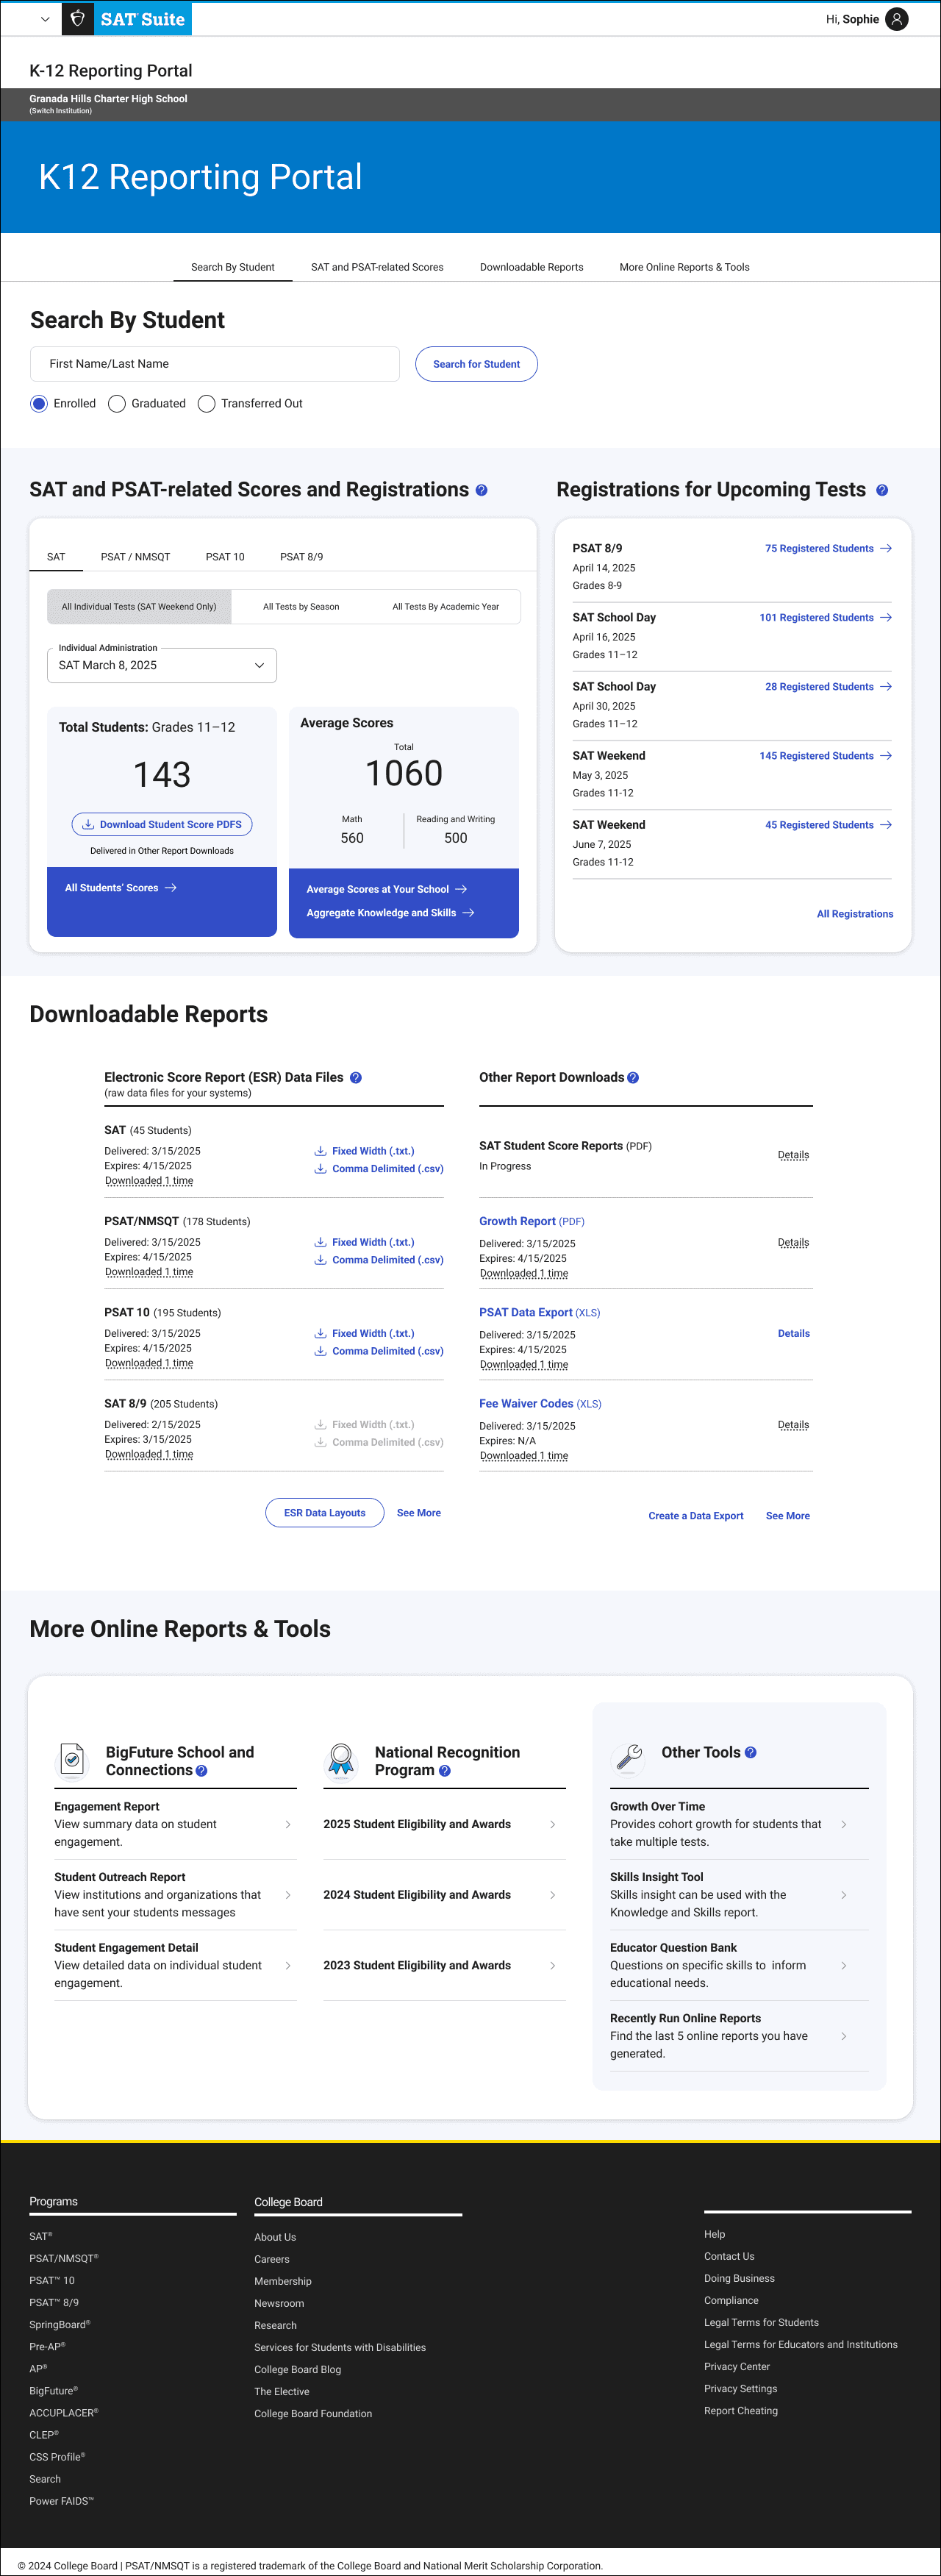Open 2025 Student Eligibility and Awards chevron
Viewport: 941px width, 2576px height.
[553, 1825]
